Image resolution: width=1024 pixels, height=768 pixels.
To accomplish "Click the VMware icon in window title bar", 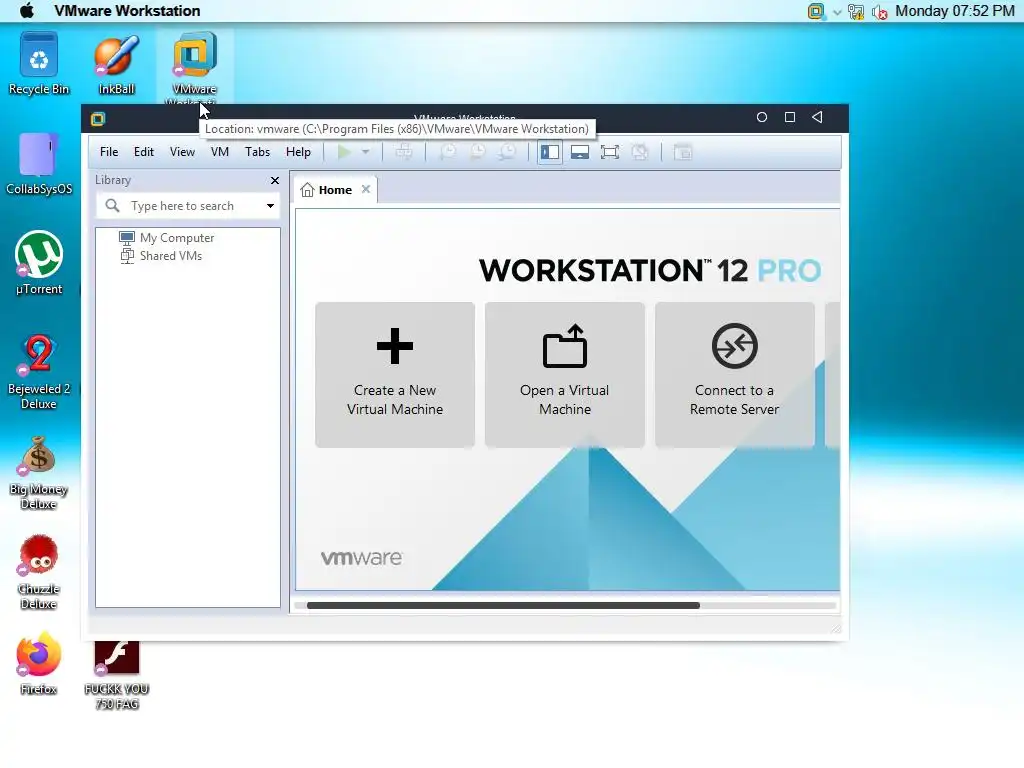I will pyautogui.click(x=98, y=119).
